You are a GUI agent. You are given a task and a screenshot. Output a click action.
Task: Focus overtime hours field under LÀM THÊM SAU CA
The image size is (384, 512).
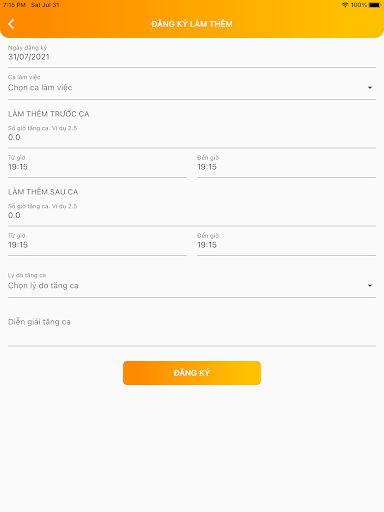coord(192,213)
